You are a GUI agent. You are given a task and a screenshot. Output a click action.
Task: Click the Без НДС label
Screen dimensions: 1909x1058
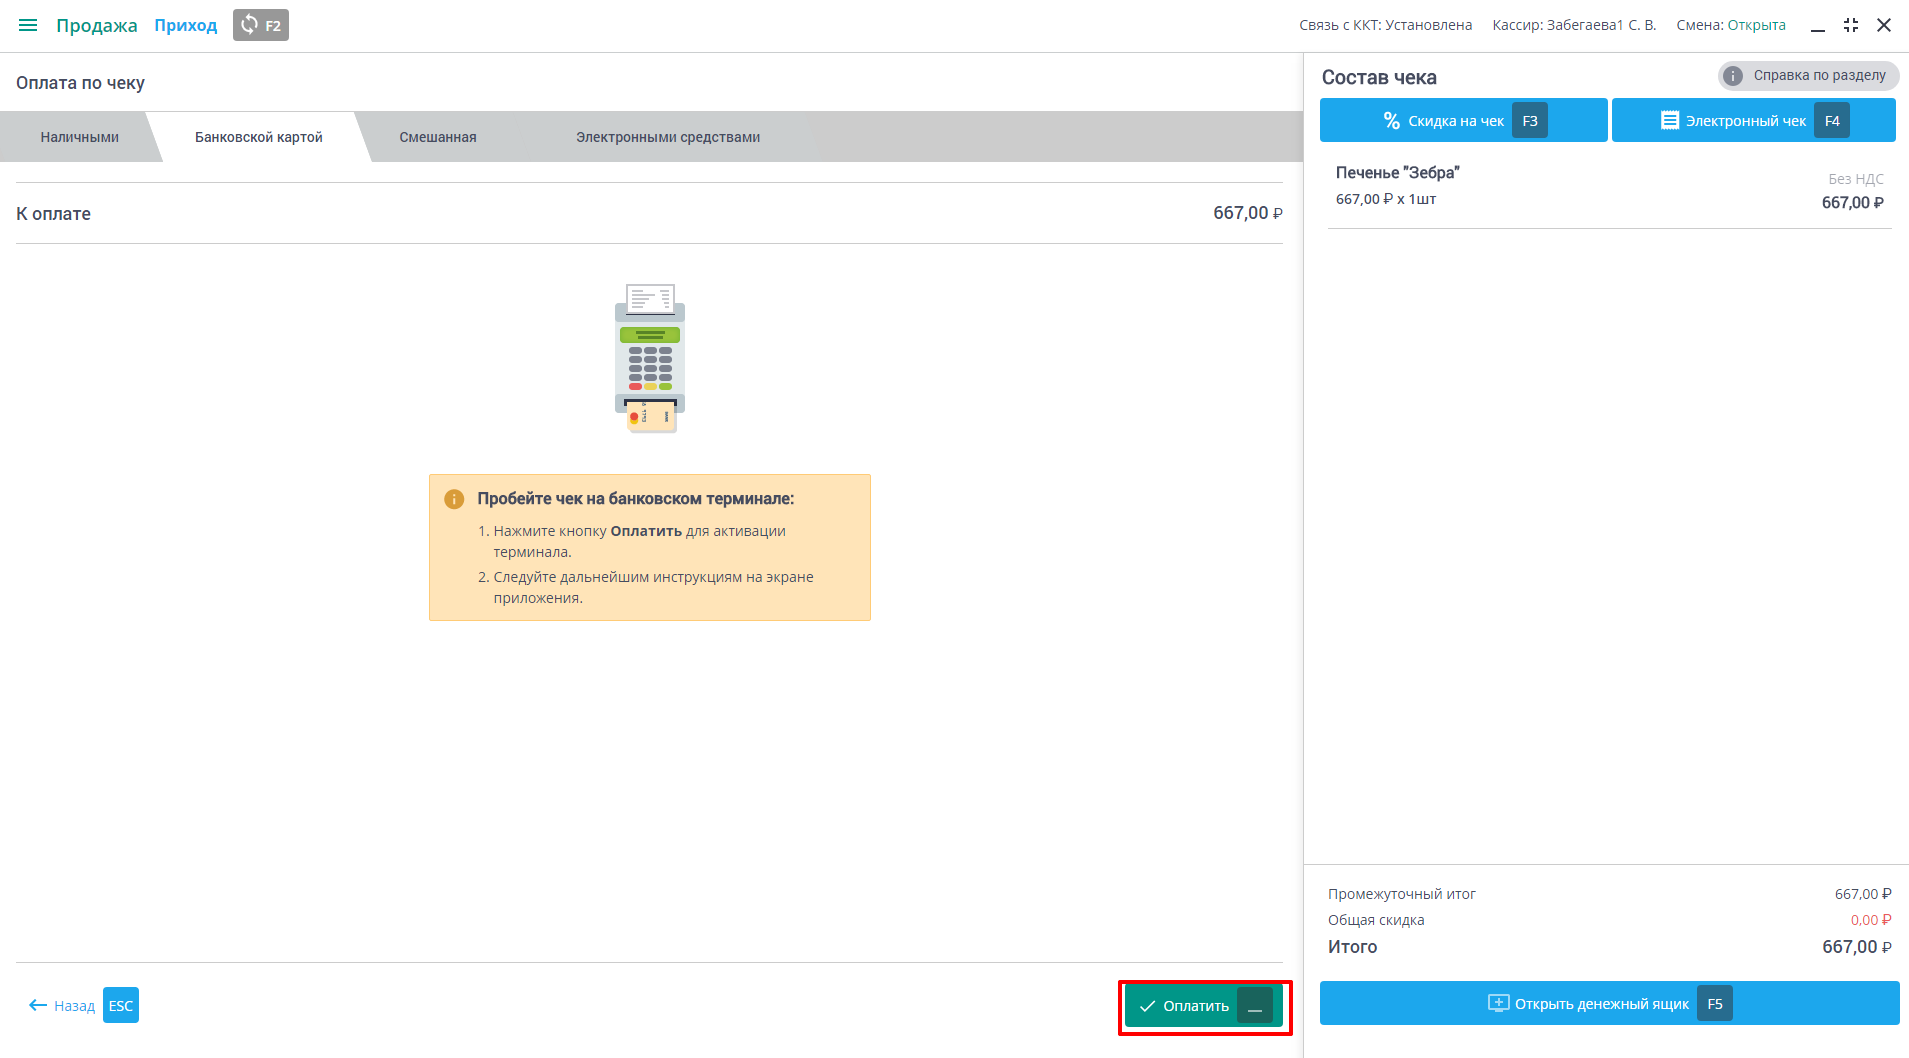coord(1856,179)
